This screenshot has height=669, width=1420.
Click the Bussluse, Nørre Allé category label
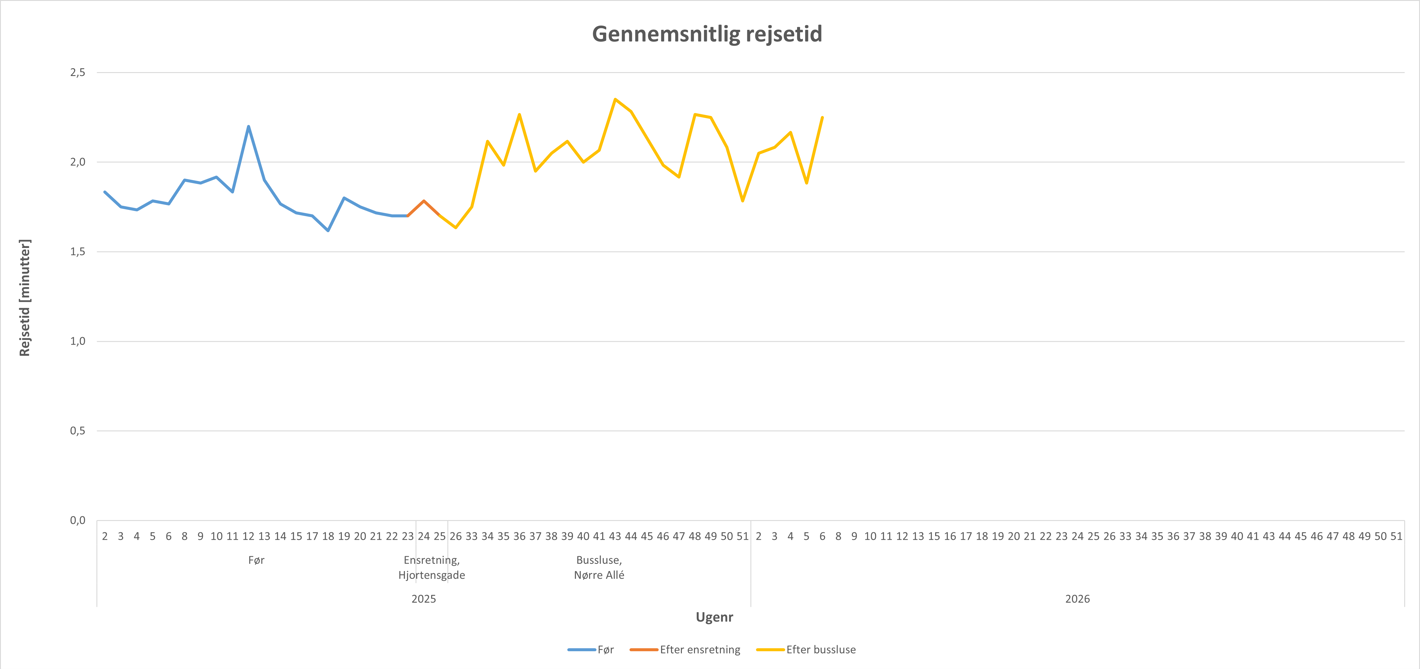[x=599, y=567]
